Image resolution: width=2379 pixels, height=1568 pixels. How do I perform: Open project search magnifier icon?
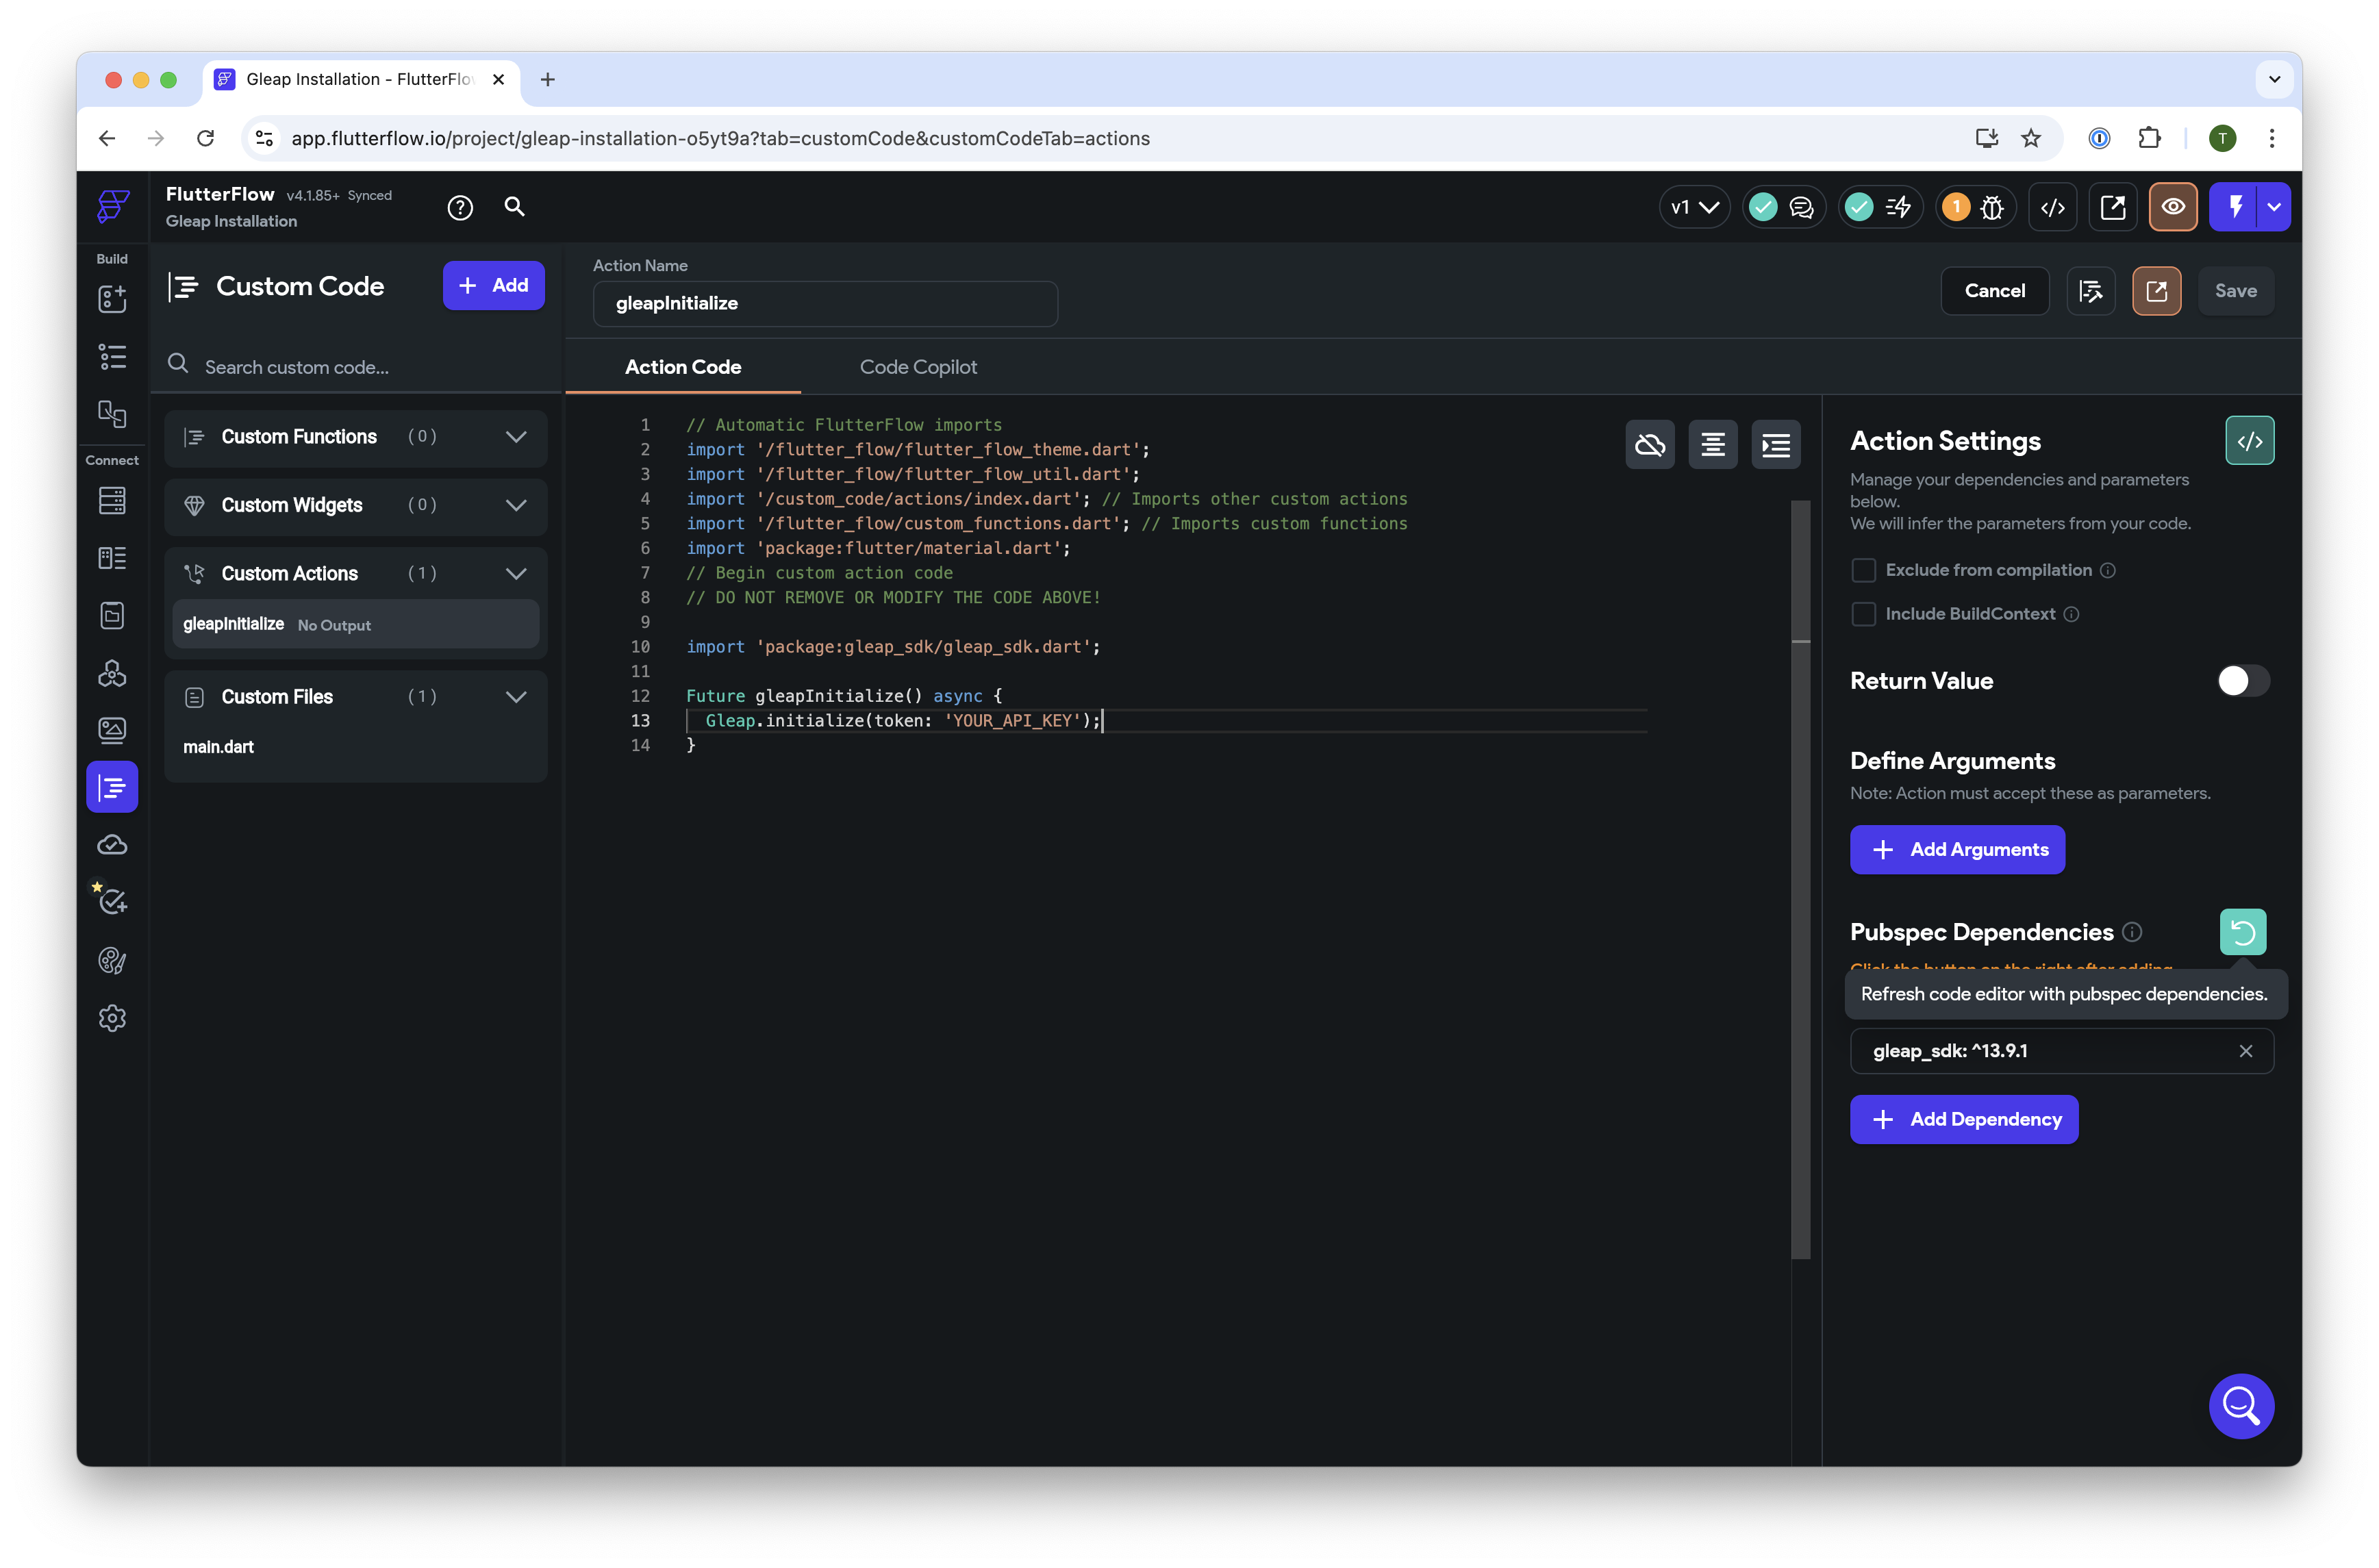pyautogui.click(x=514, y=206)
